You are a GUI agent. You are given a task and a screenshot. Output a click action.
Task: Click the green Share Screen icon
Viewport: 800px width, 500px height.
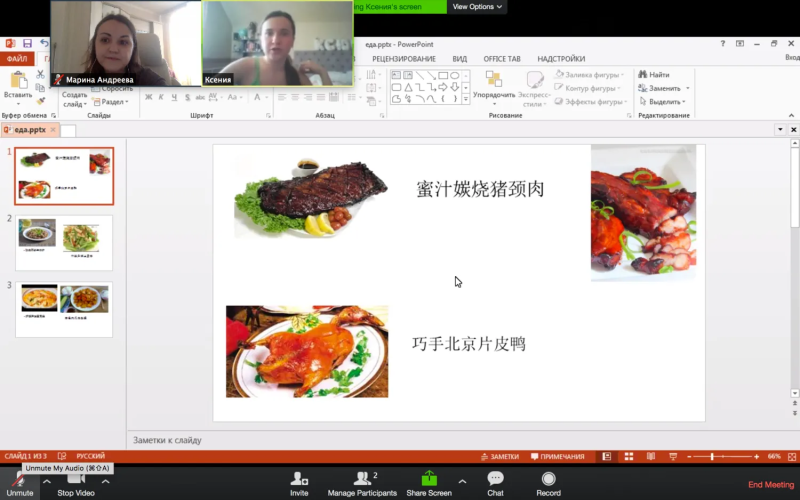point(429,479)
